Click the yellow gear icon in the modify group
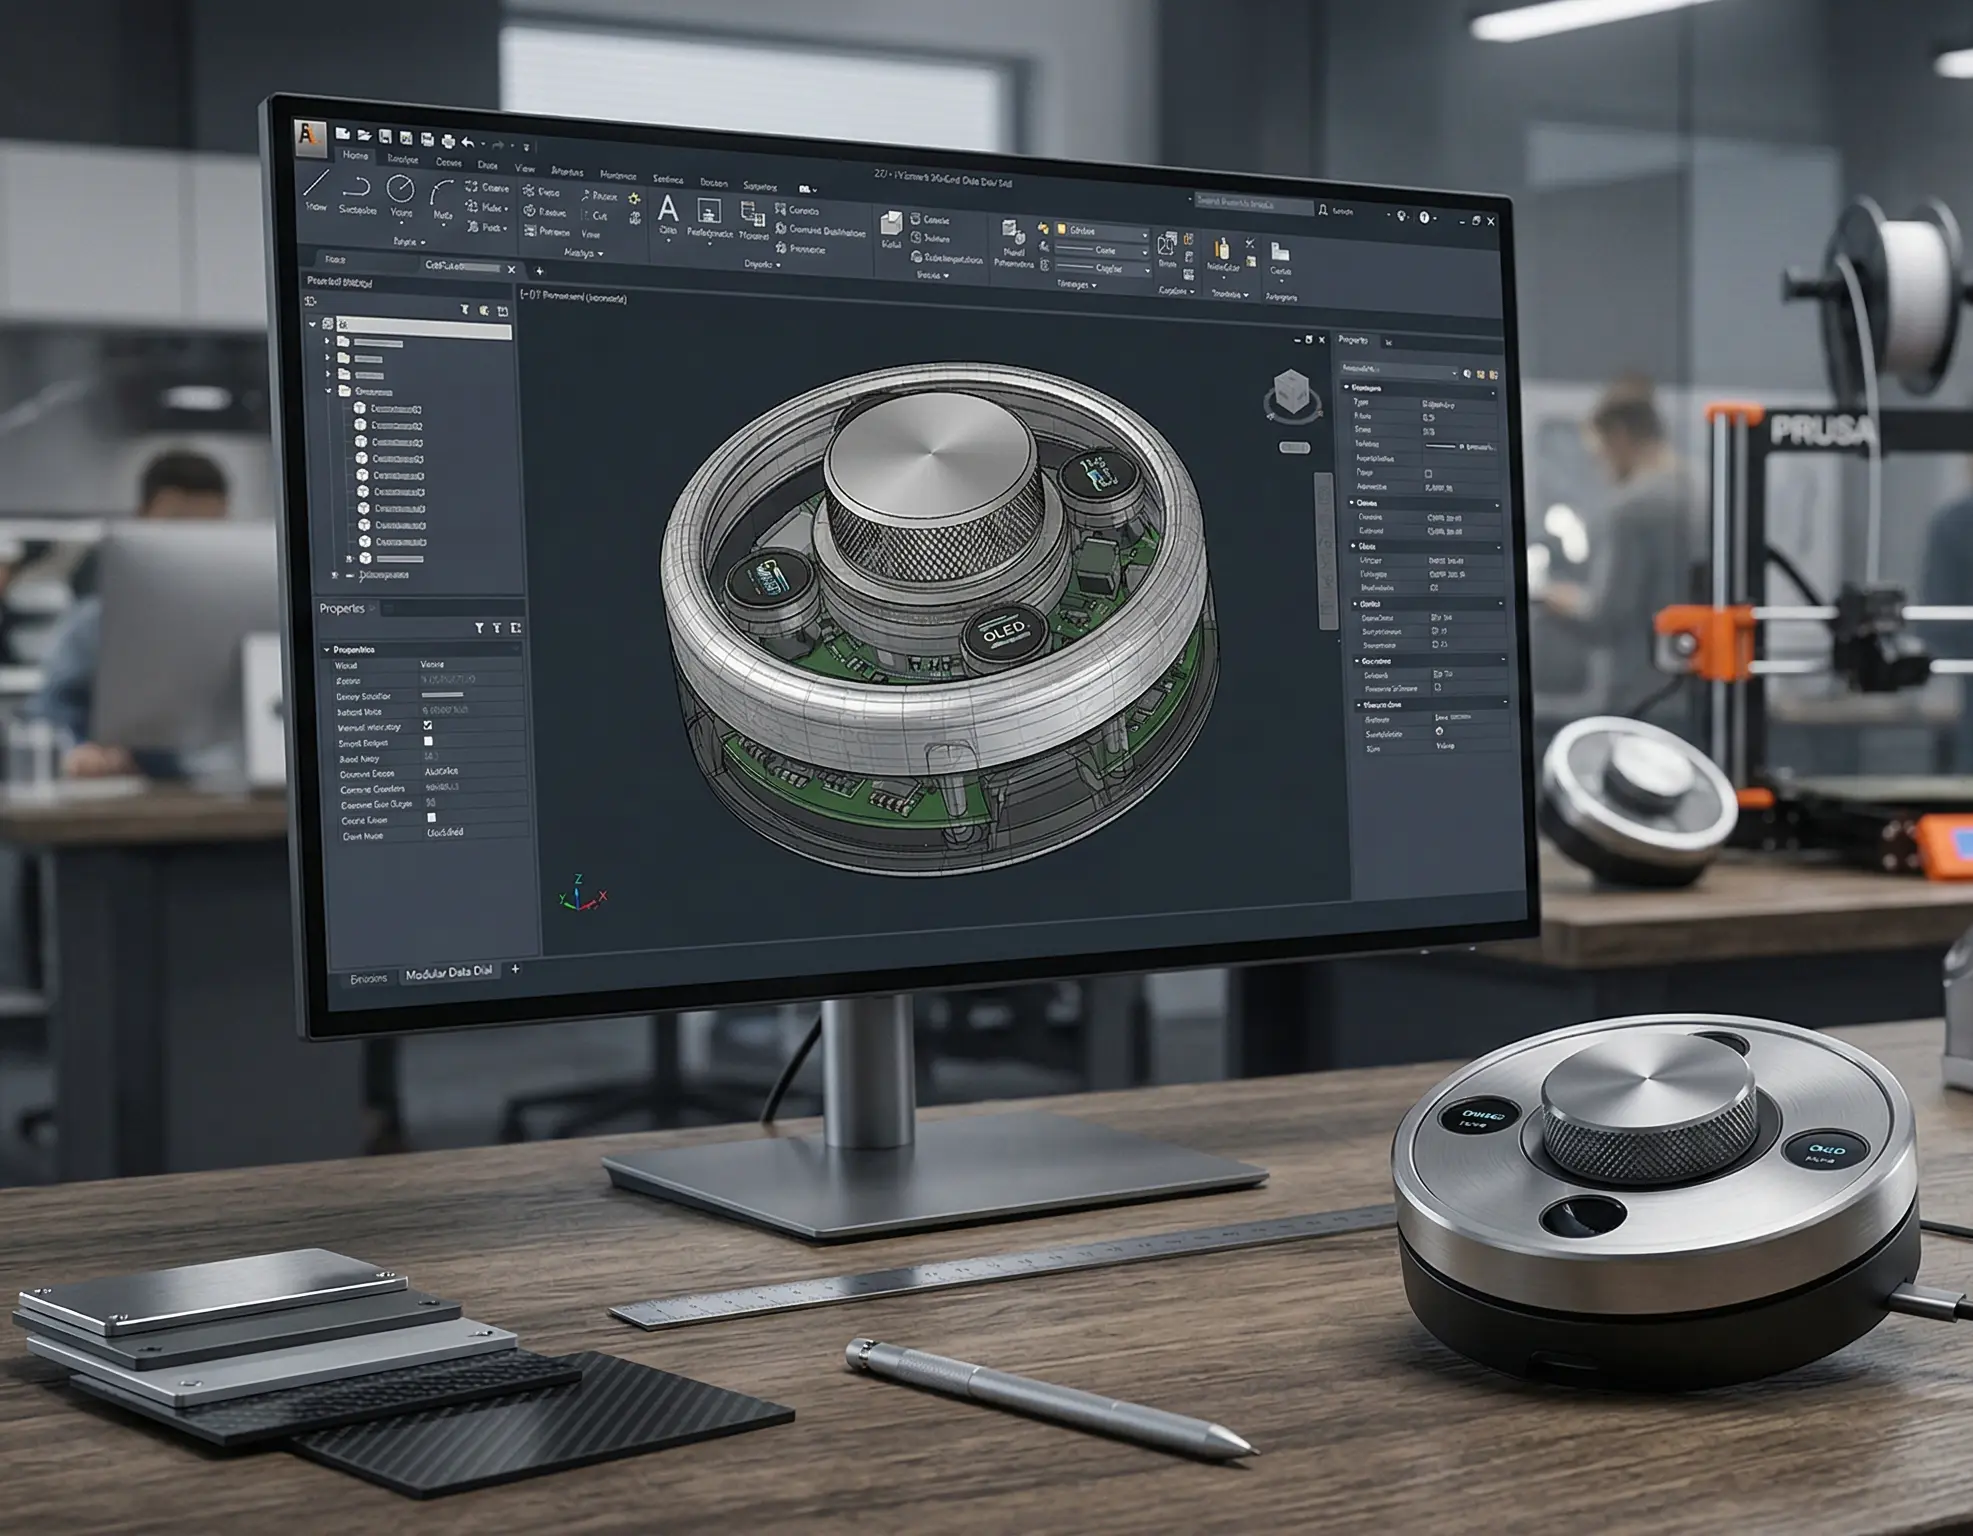The height and width of the screenshot is (1536, 1973). click(634, 198)
